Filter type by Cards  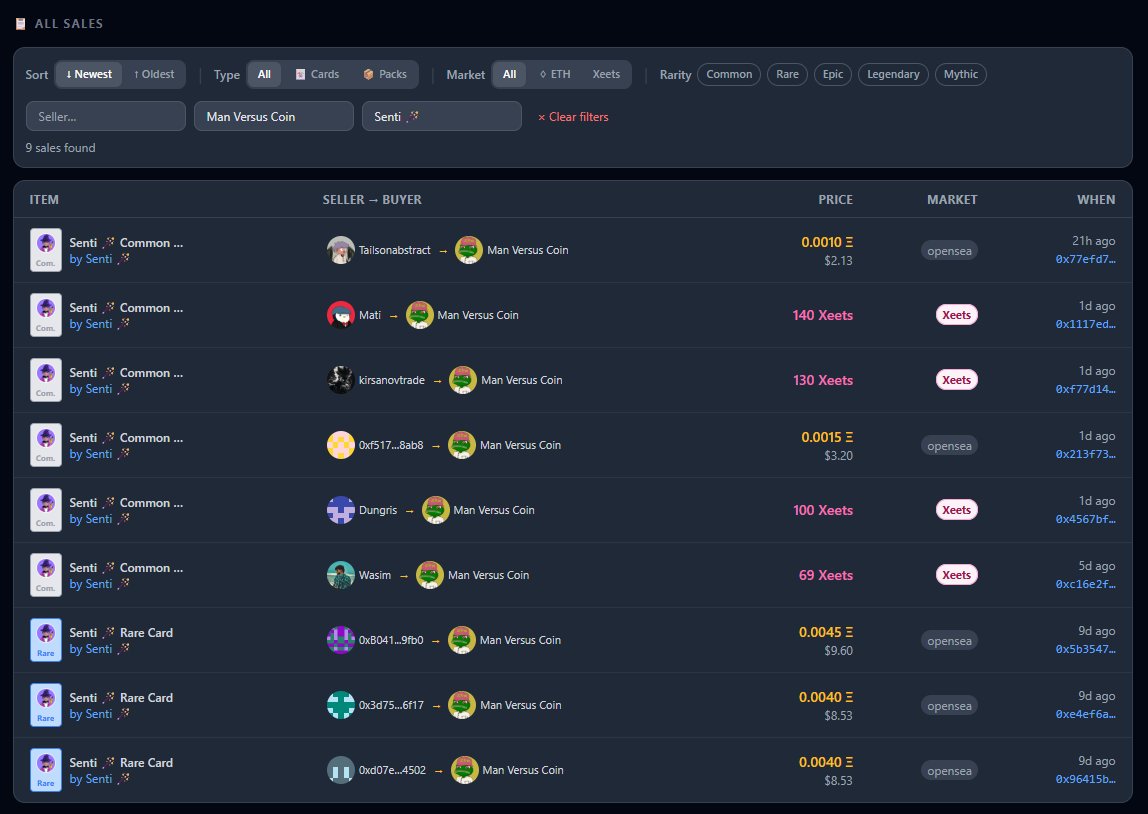(x=317, y=74)
